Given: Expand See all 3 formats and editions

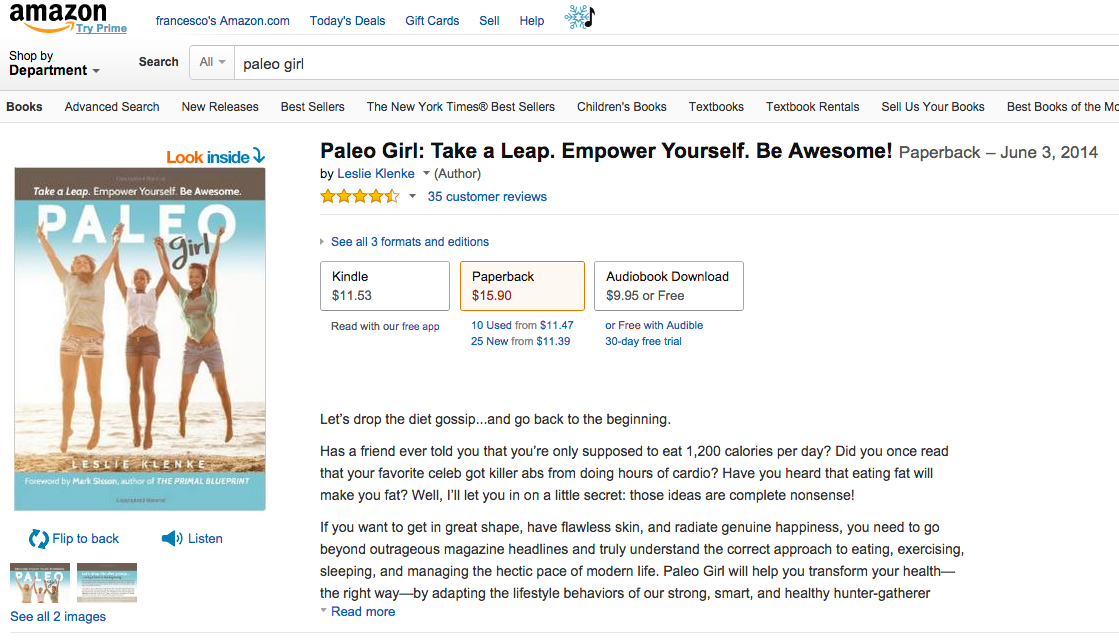Looking at the screenshot, I should click(x=405, y=242).
